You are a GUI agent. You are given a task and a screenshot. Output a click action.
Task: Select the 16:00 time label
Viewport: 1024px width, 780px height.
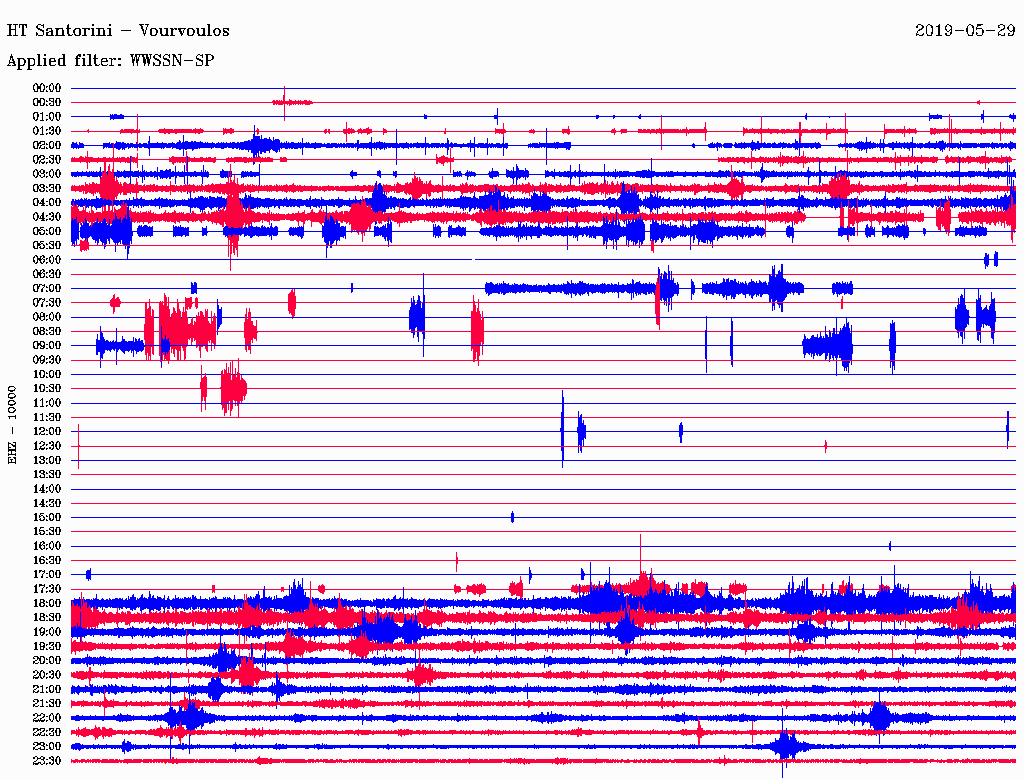47,546
